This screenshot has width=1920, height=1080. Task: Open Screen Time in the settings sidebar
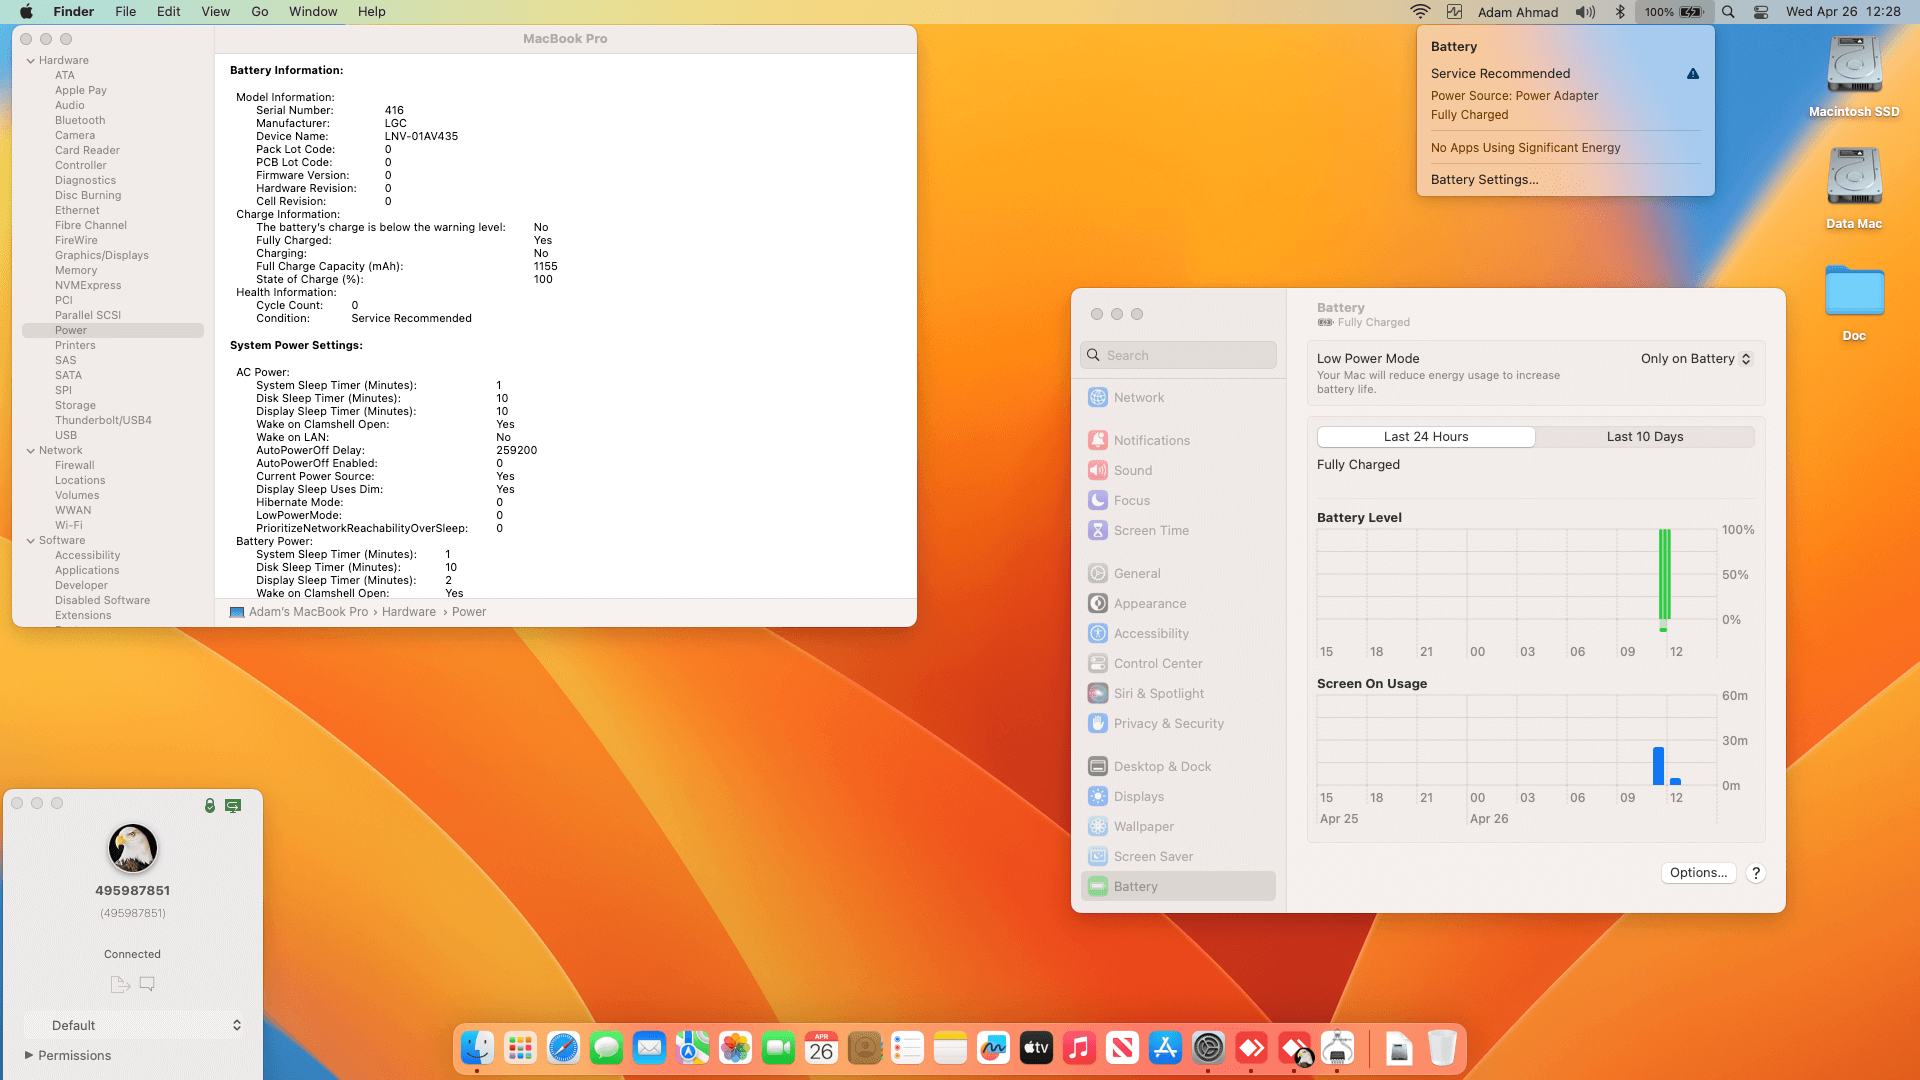click(x=1178, y=530)
